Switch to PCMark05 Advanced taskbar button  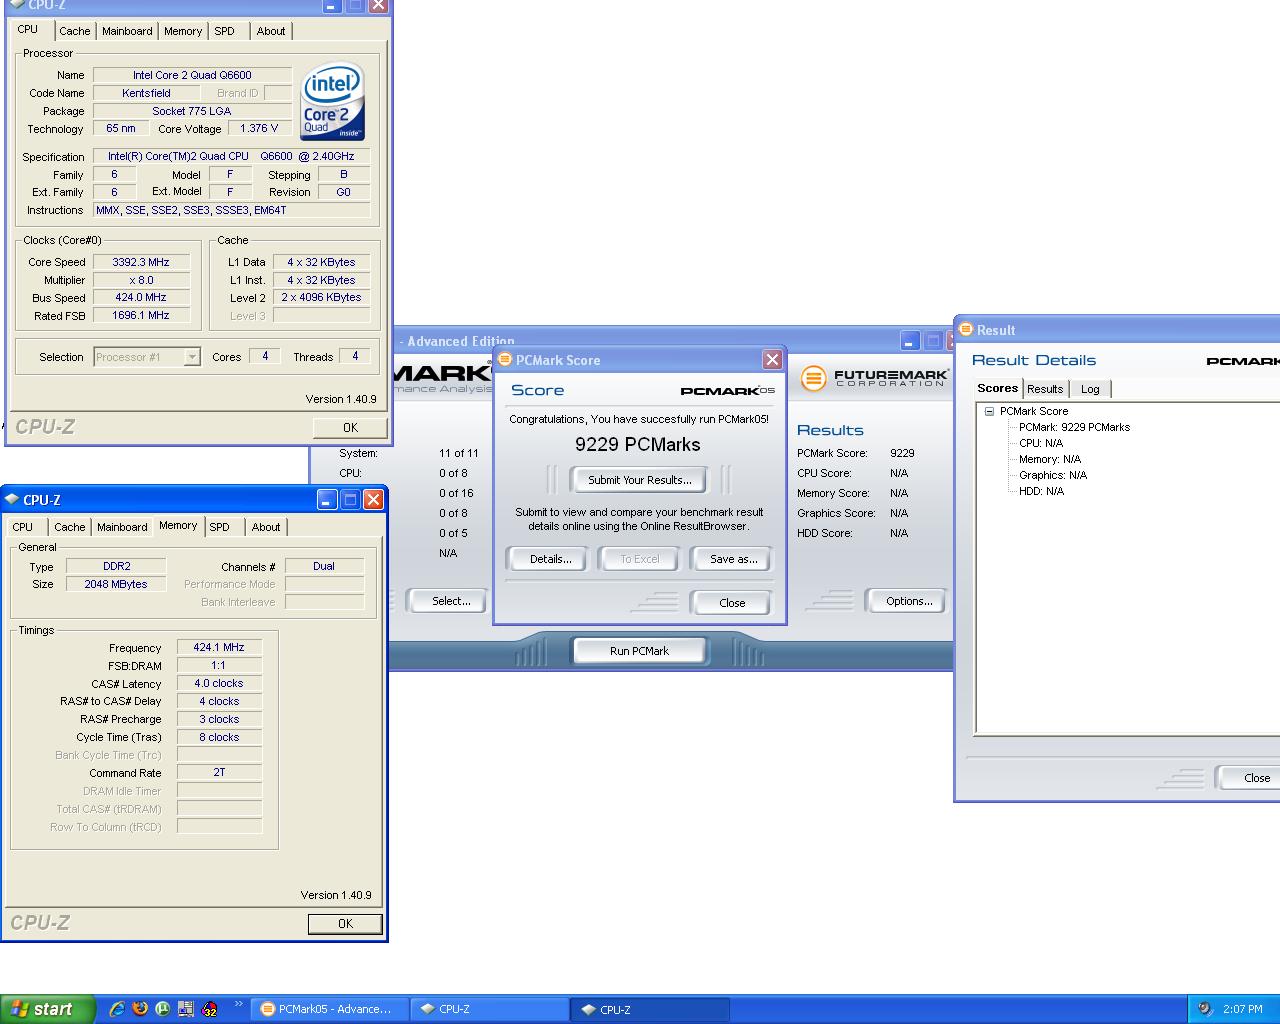pos(329,1009)
